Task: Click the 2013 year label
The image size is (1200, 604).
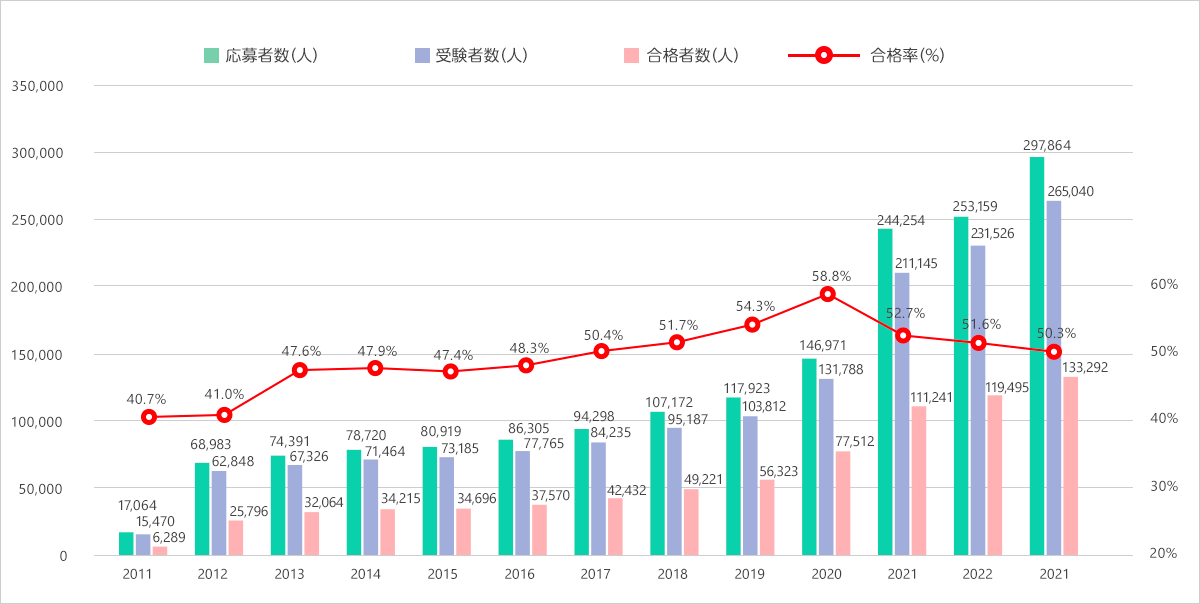Action: pos(289,575)
